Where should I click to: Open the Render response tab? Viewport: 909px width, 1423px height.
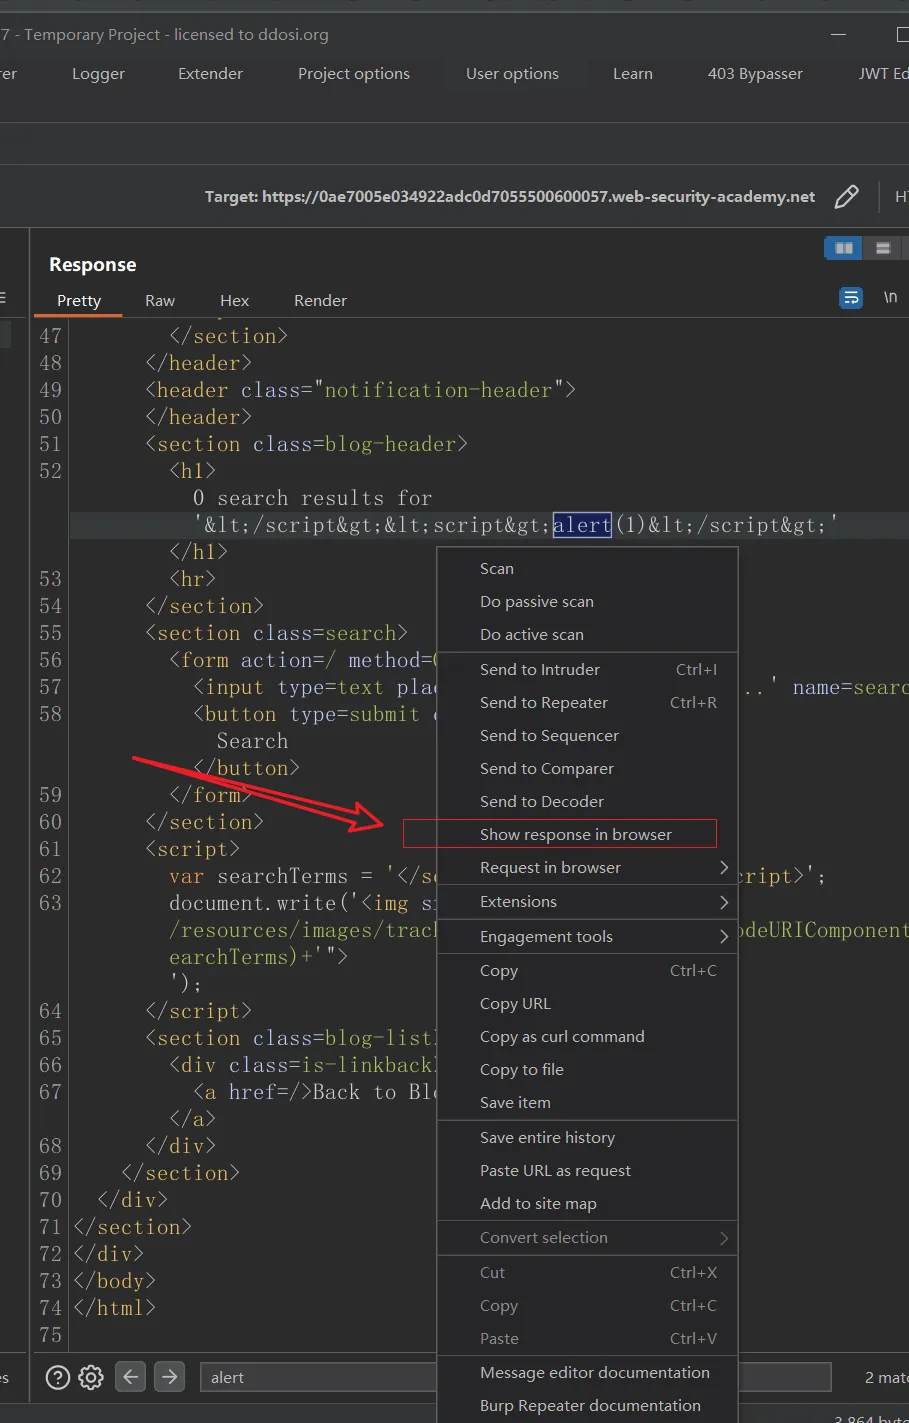pyautogui.click(x=320, y=300)
